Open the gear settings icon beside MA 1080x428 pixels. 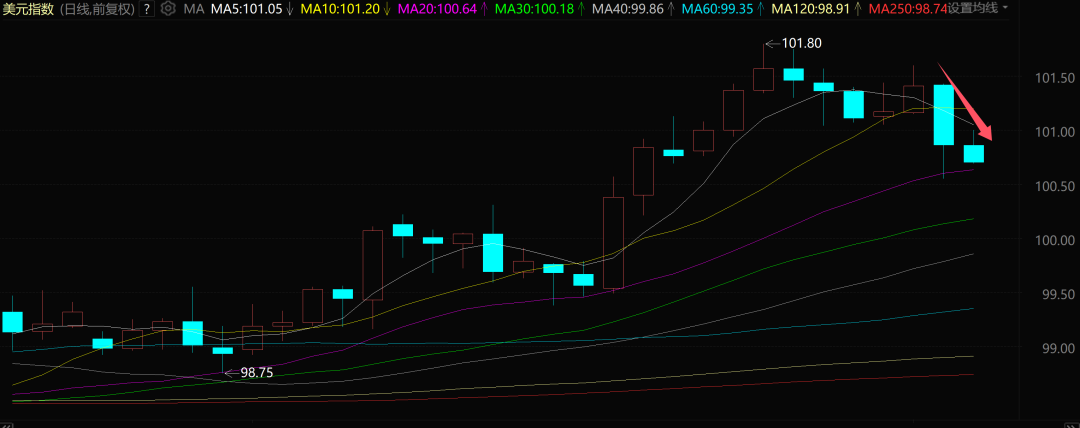(x=167, y=9)
